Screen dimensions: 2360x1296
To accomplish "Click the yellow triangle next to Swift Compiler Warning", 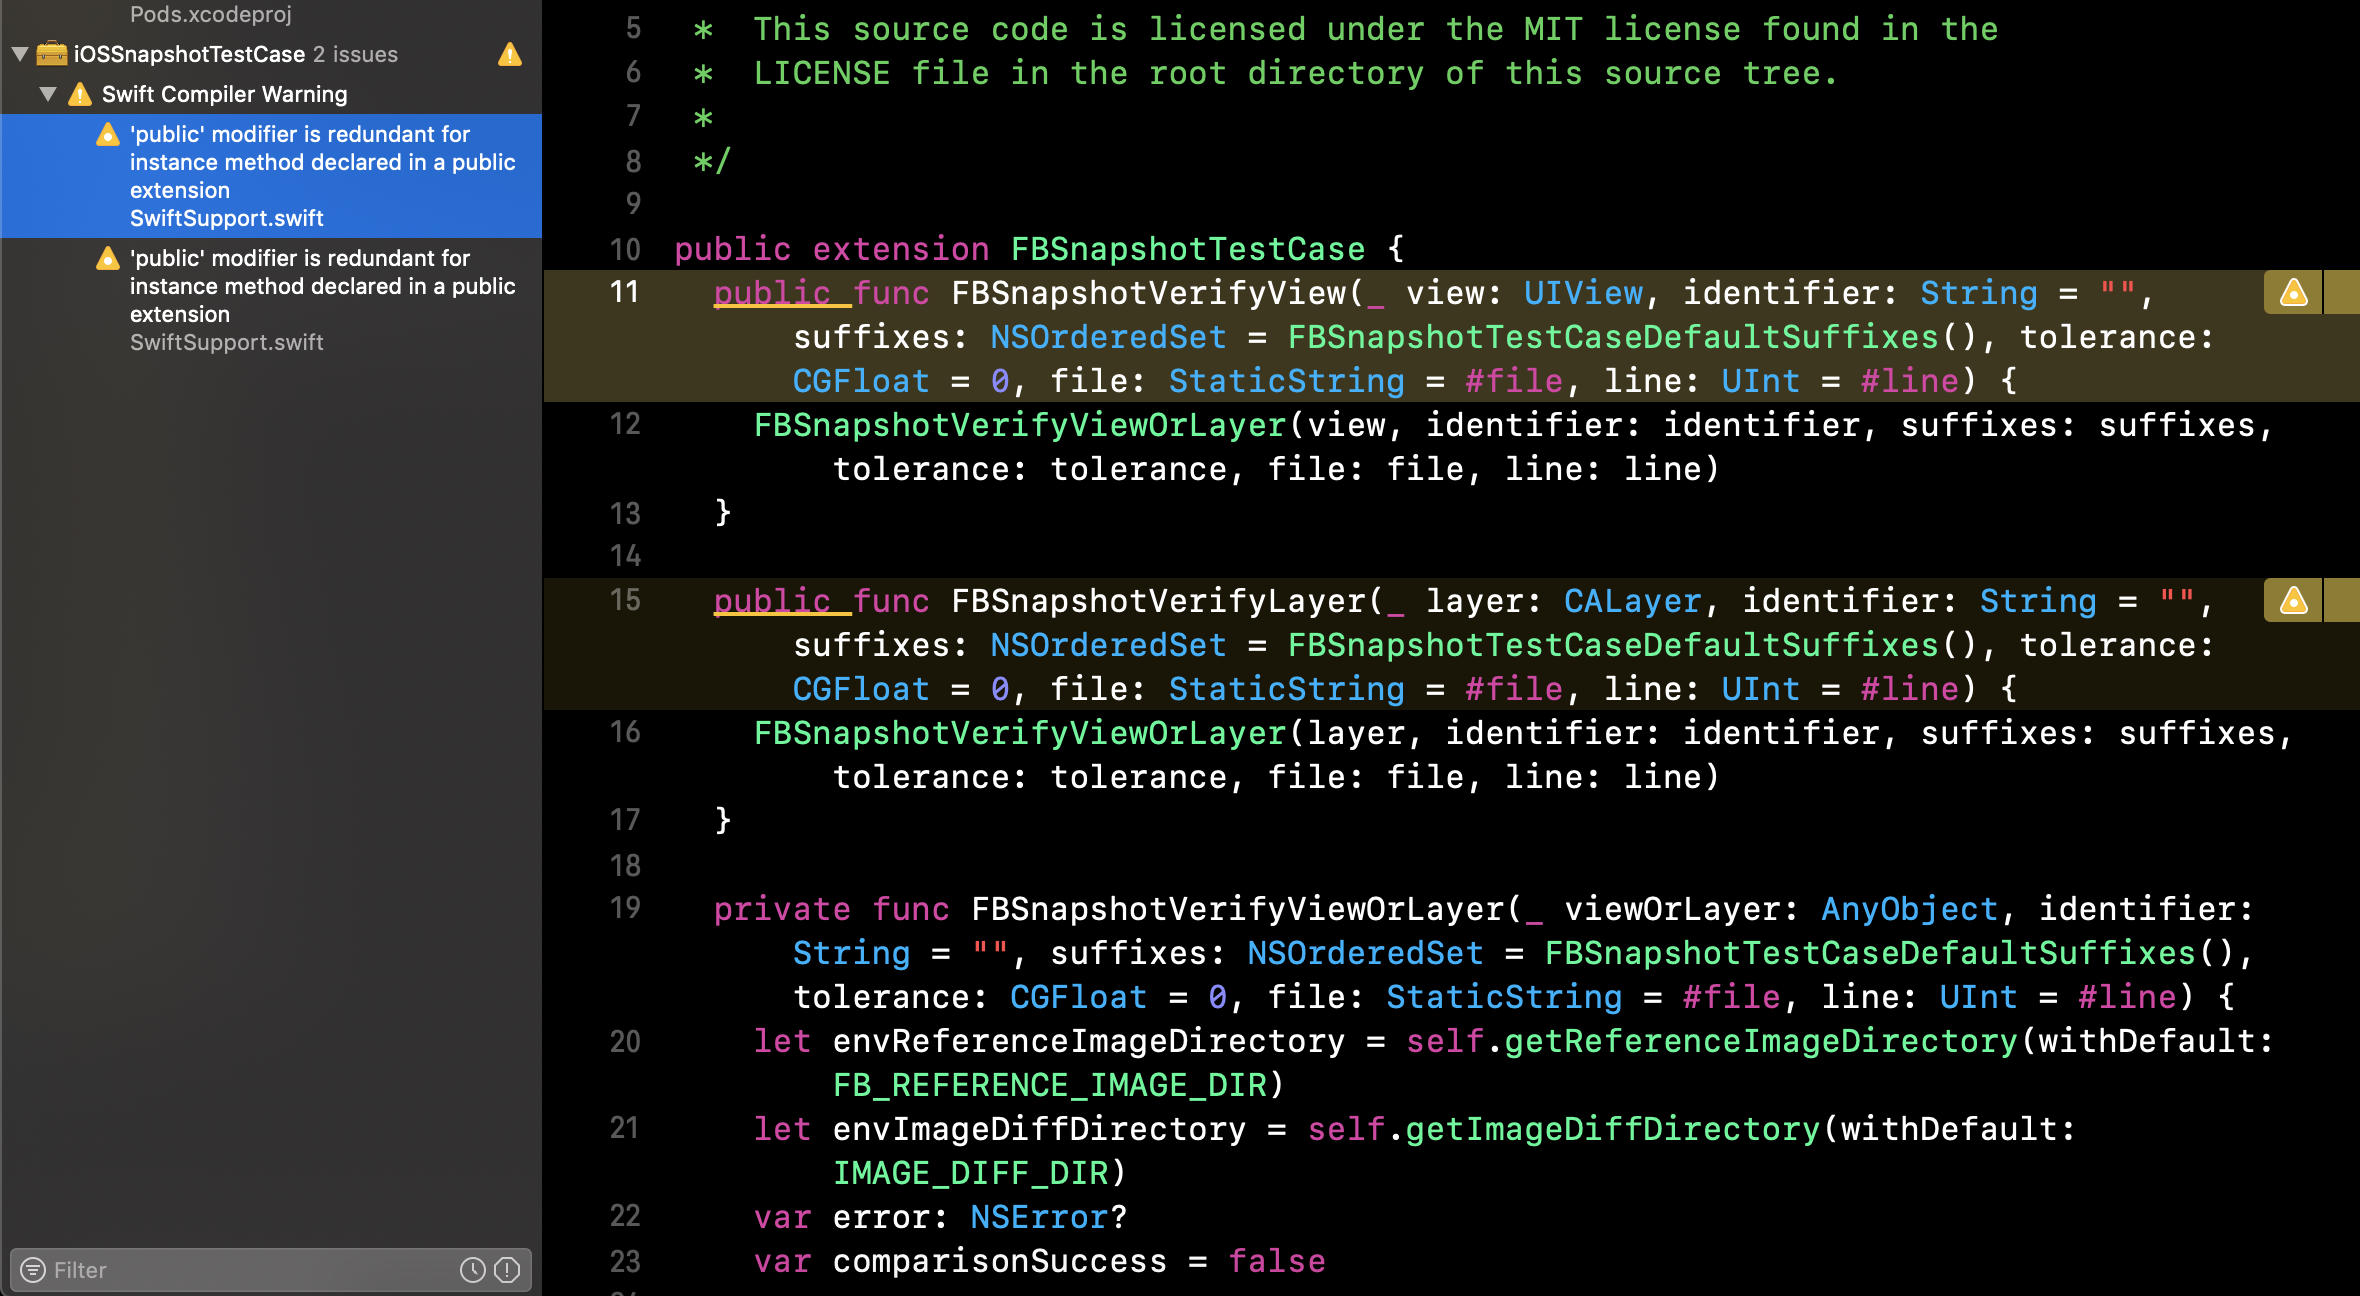I will (81, 93).
